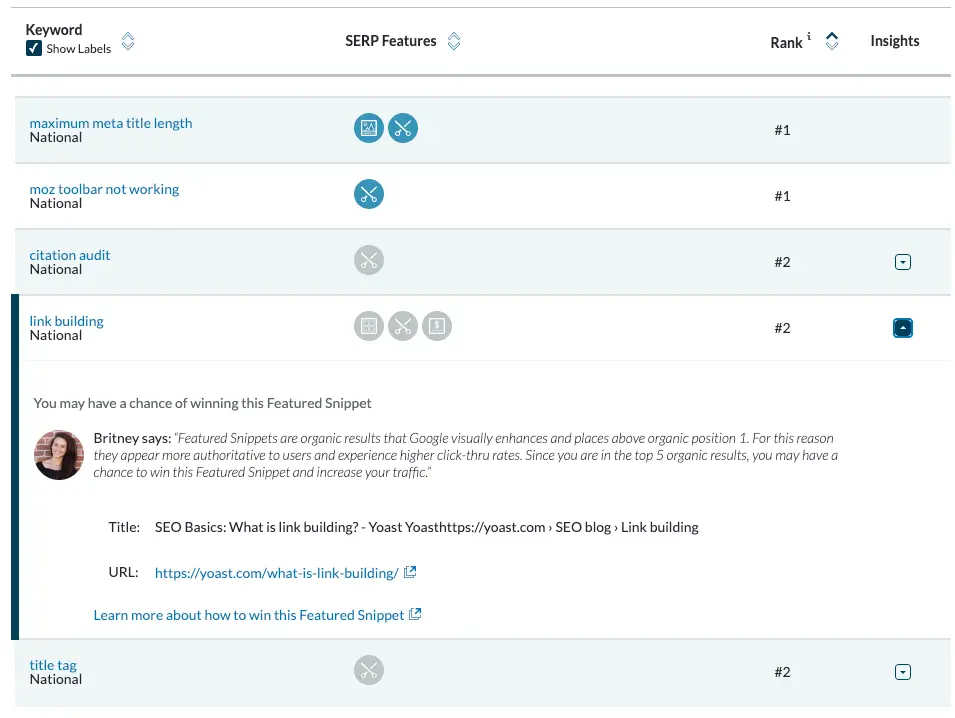Click gray scissors icon in title tag row
The height and width of the screenshot is (718, 955).
point(369,671)
